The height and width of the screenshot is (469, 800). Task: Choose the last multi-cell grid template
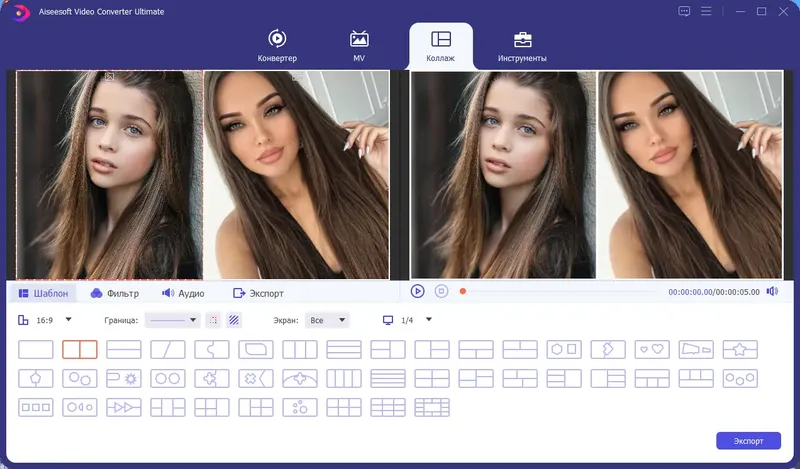[432, 408]
